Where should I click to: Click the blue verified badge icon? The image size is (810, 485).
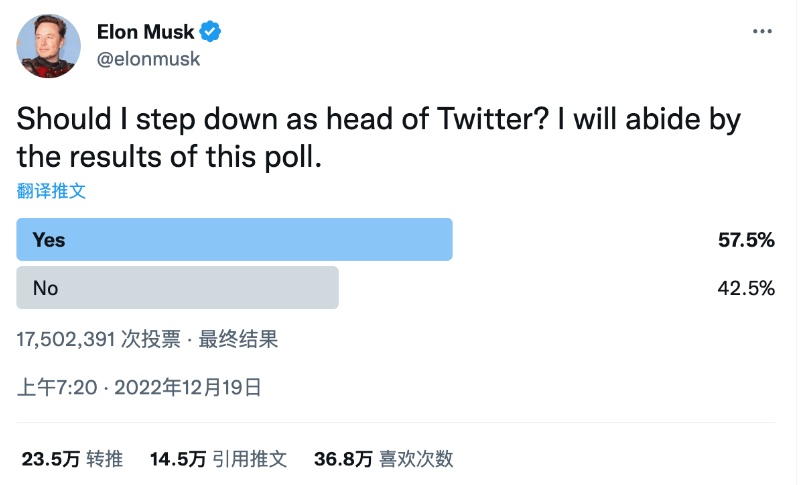tap(210, 32)
